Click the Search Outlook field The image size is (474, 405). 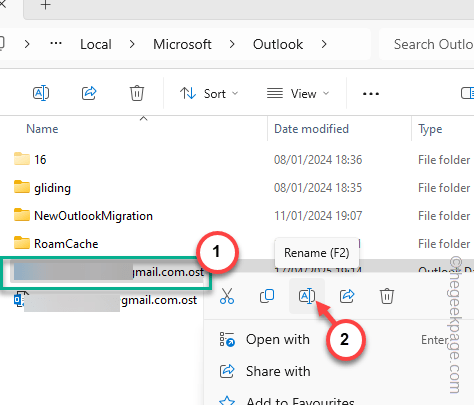click(427, 44)
